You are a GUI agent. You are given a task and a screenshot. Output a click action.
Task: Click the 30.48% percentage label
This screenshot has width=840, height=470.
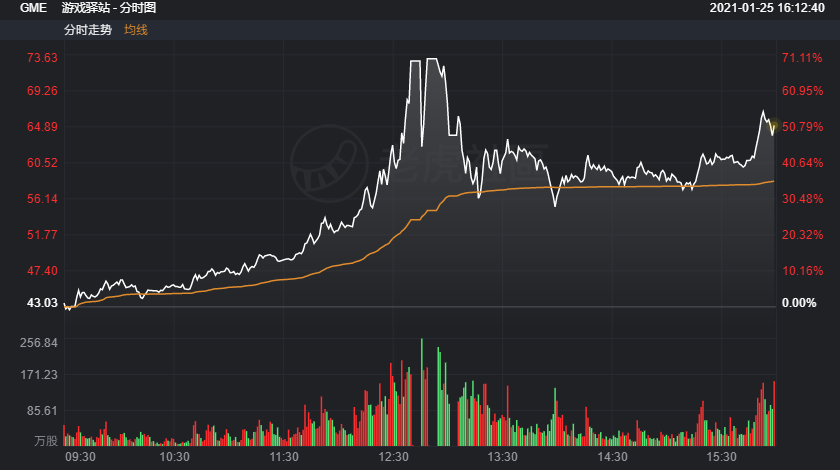click(802, 199)
